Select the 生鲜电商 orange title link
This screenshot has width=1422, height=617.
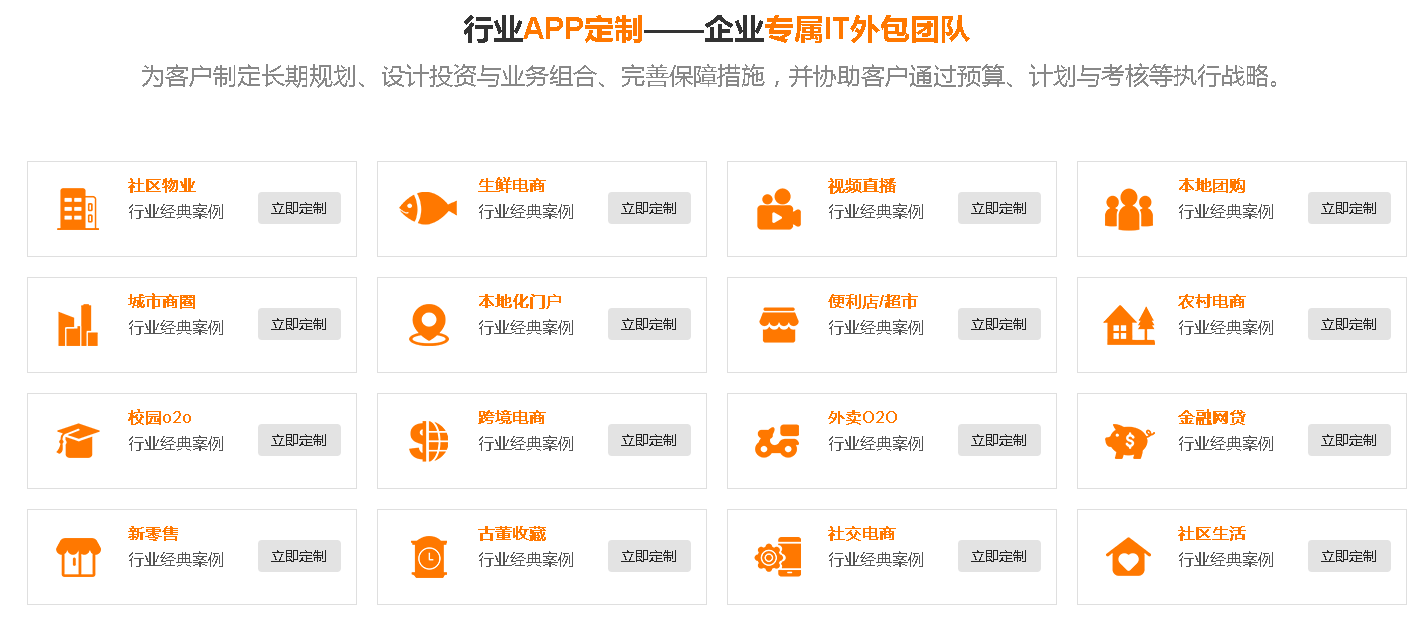(x=512, y=186)
